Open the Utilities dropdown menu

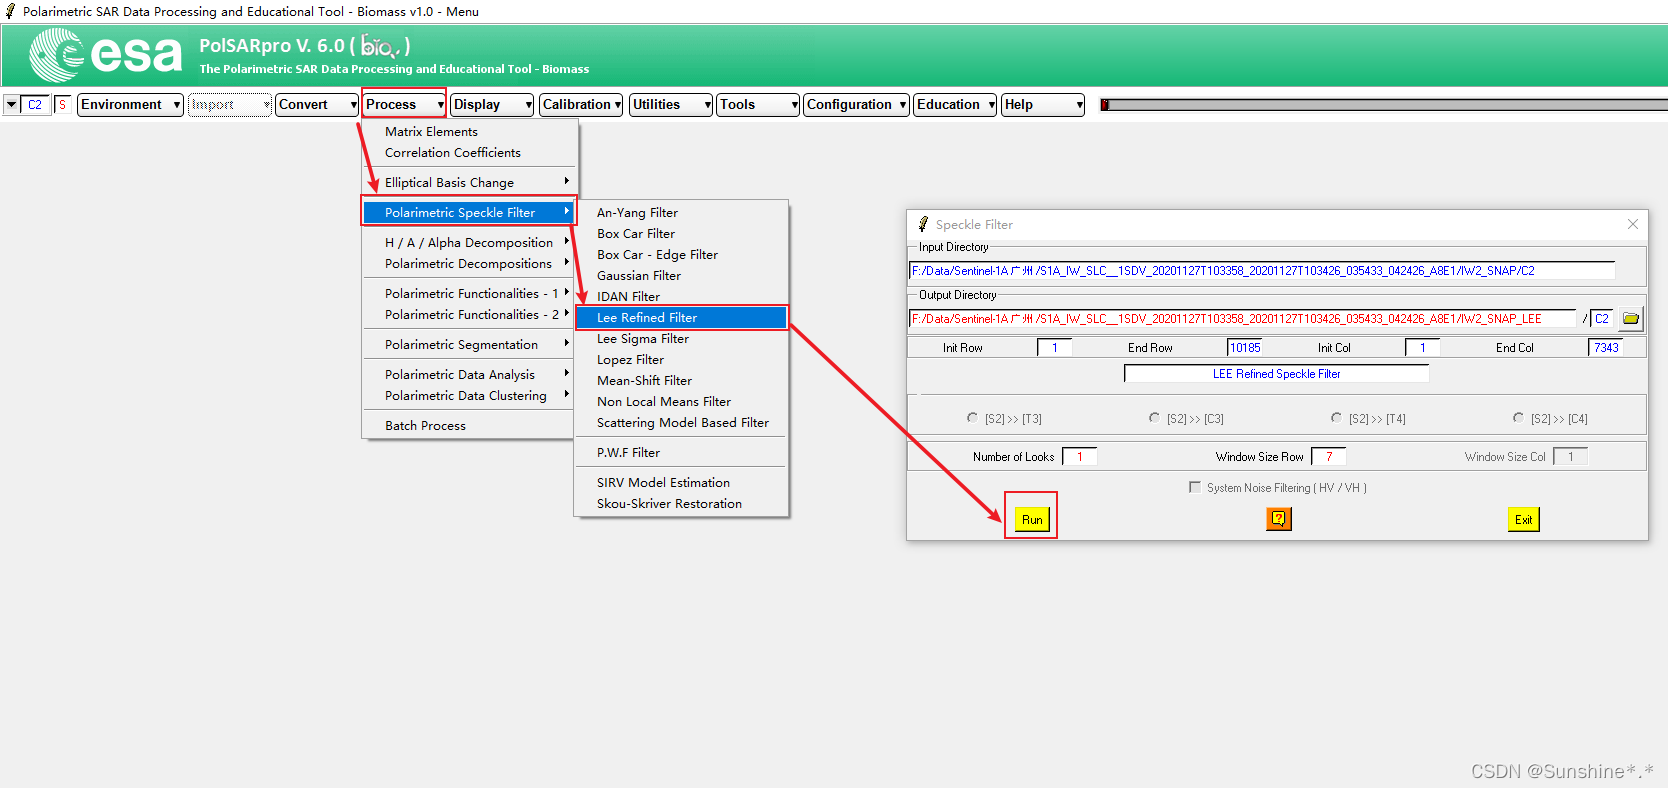[671, 104]
